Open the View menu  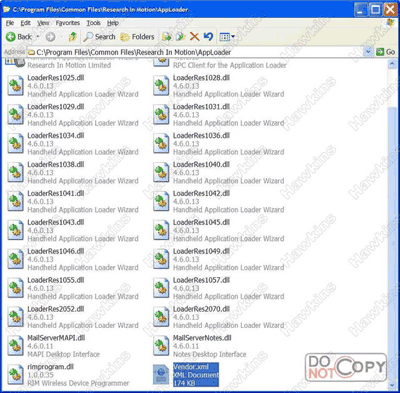tap(43, 23)
